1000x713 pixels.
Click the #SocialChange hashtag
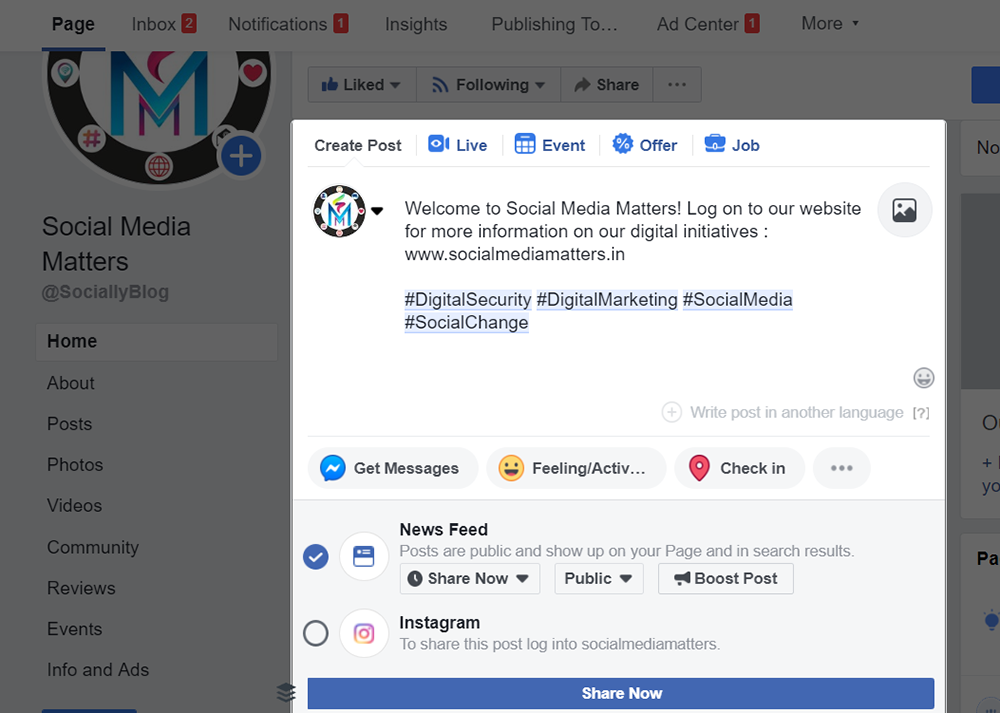pyautogui.click(x=467, y=323)
